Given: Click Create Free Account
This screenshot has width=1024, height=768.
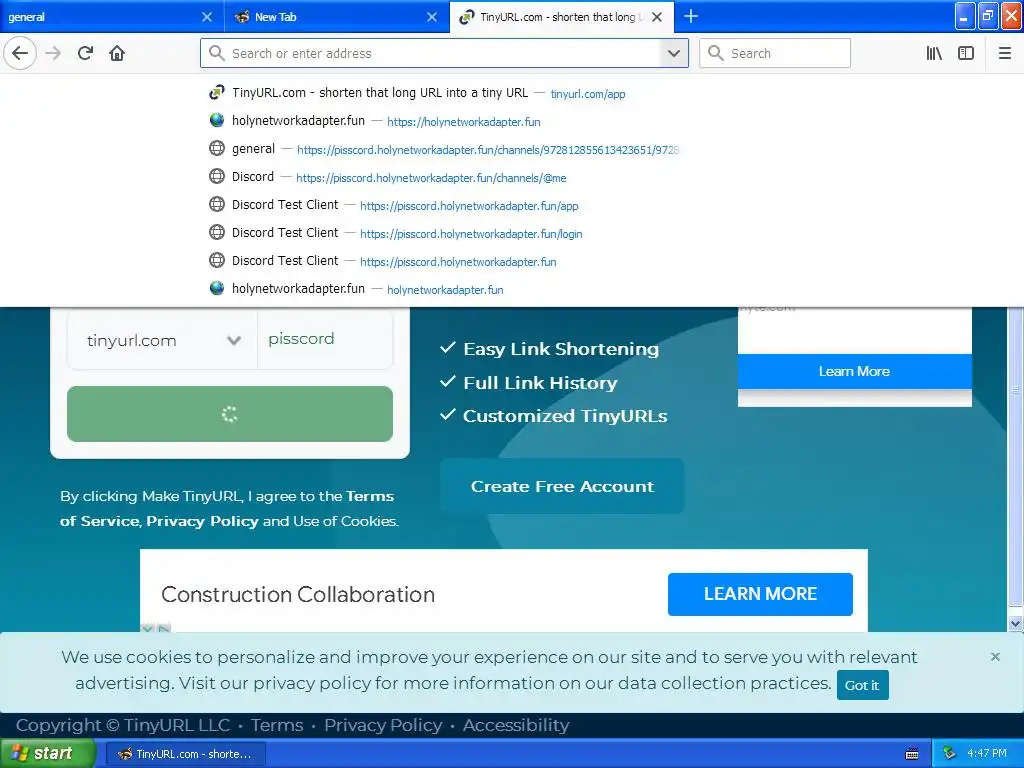Looking at the screenshot, I should tap(562, 486).
